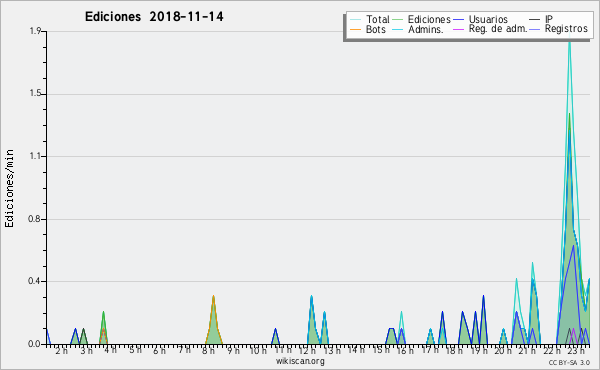Click the '18 h' x-axis label

pos(455,350)
